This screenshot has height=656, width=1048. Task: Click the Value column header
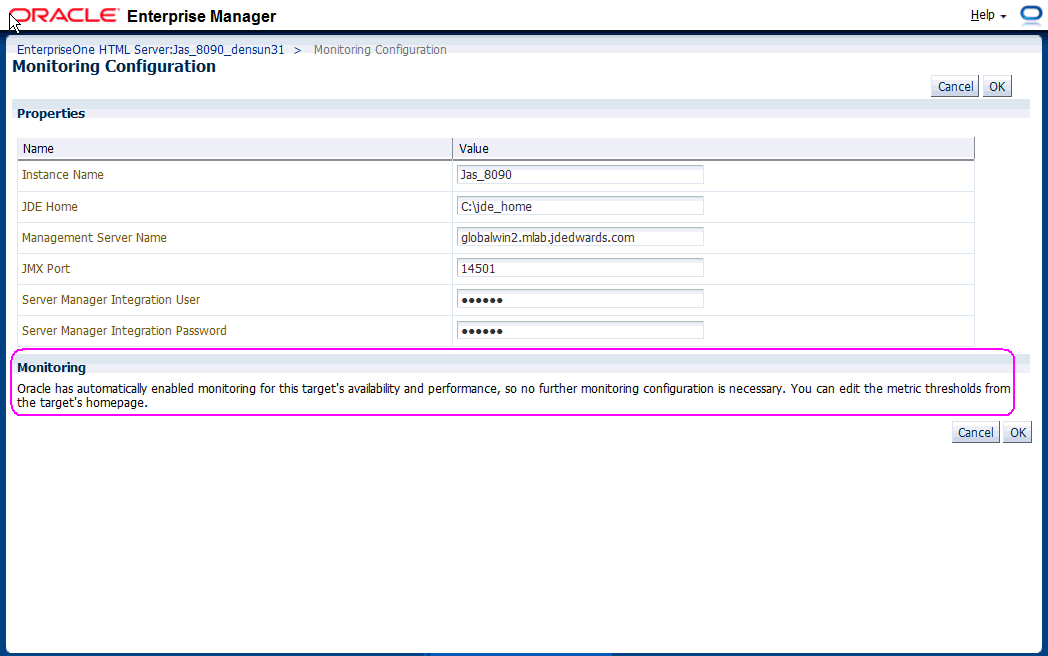pyautogui.click(x=713, y=148)
